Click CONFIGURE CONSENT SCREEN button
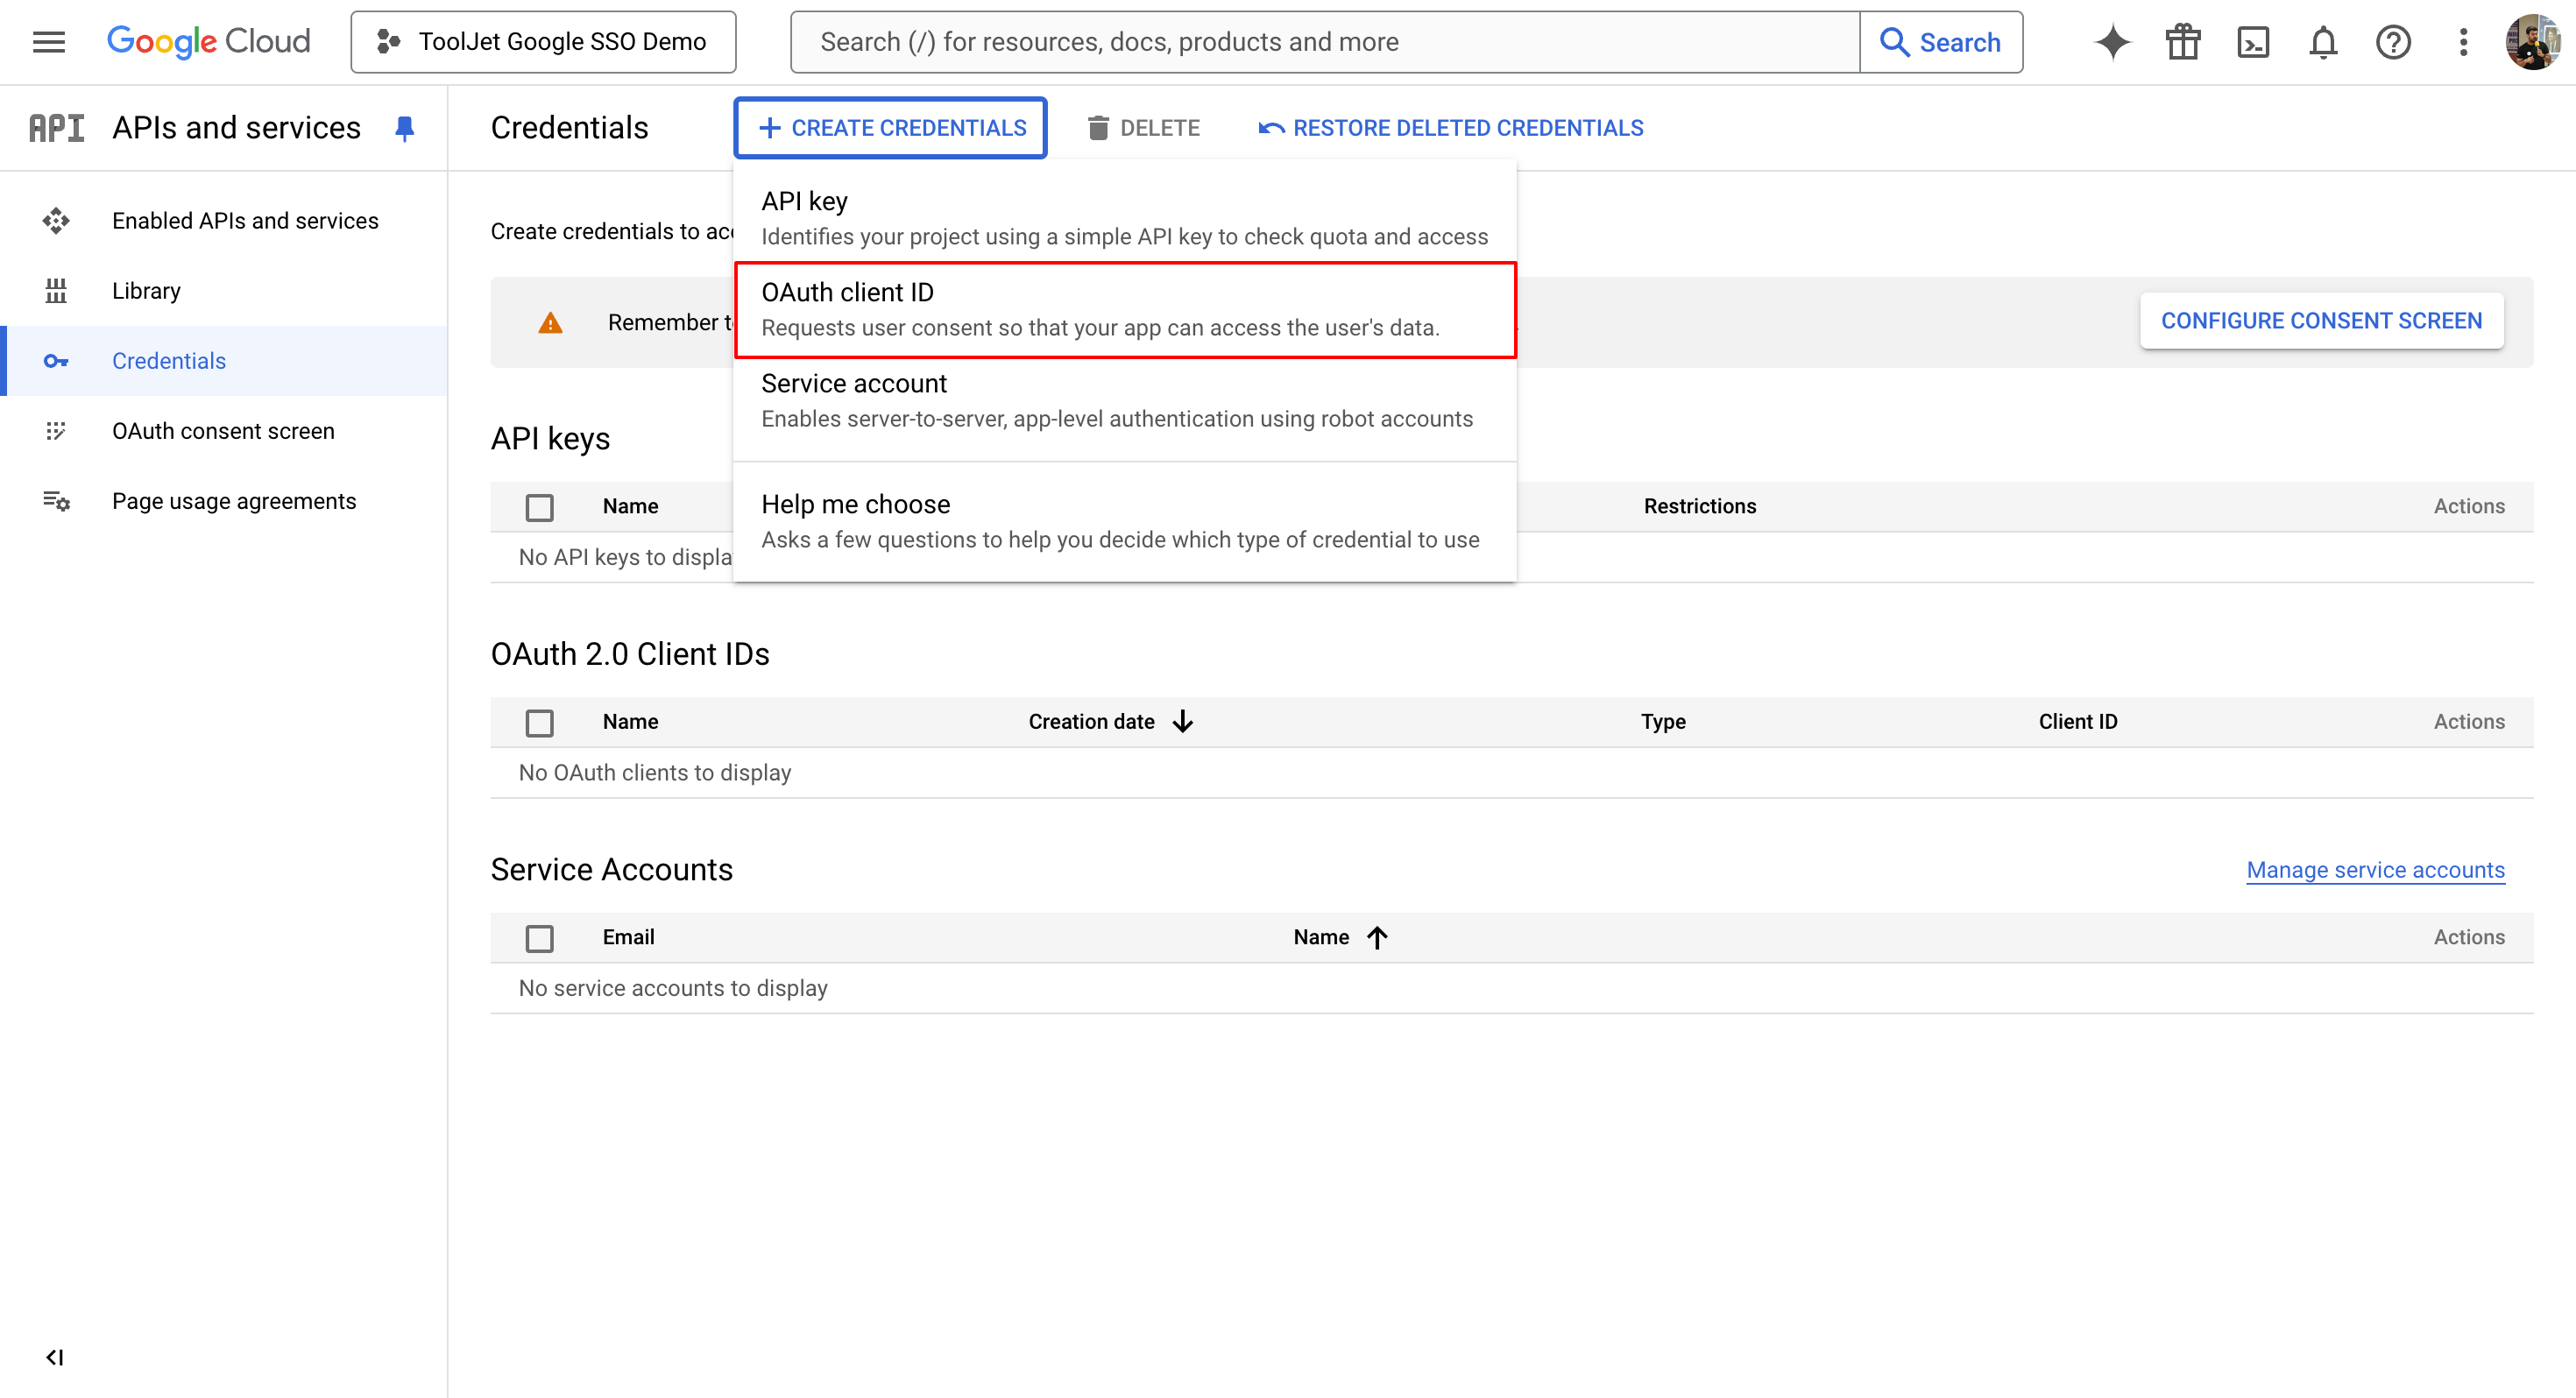Viewport: 2576px width, 1398px height. (x=2320, y=321)
